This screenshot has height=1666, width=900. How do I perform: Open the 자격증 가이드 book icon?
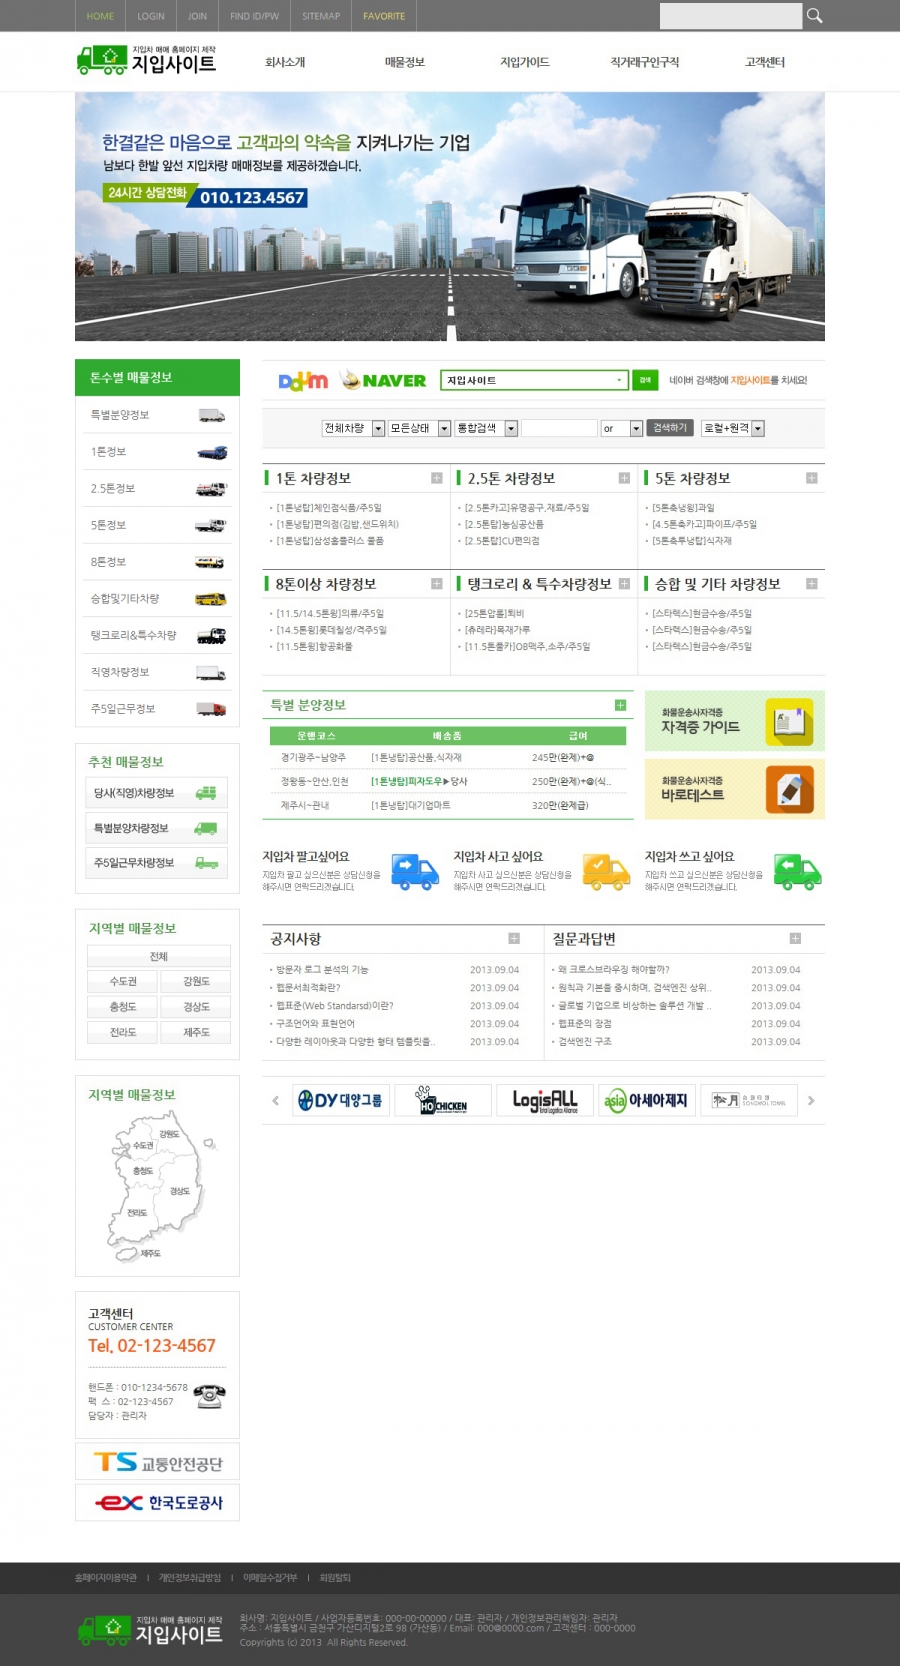(789, 721)
